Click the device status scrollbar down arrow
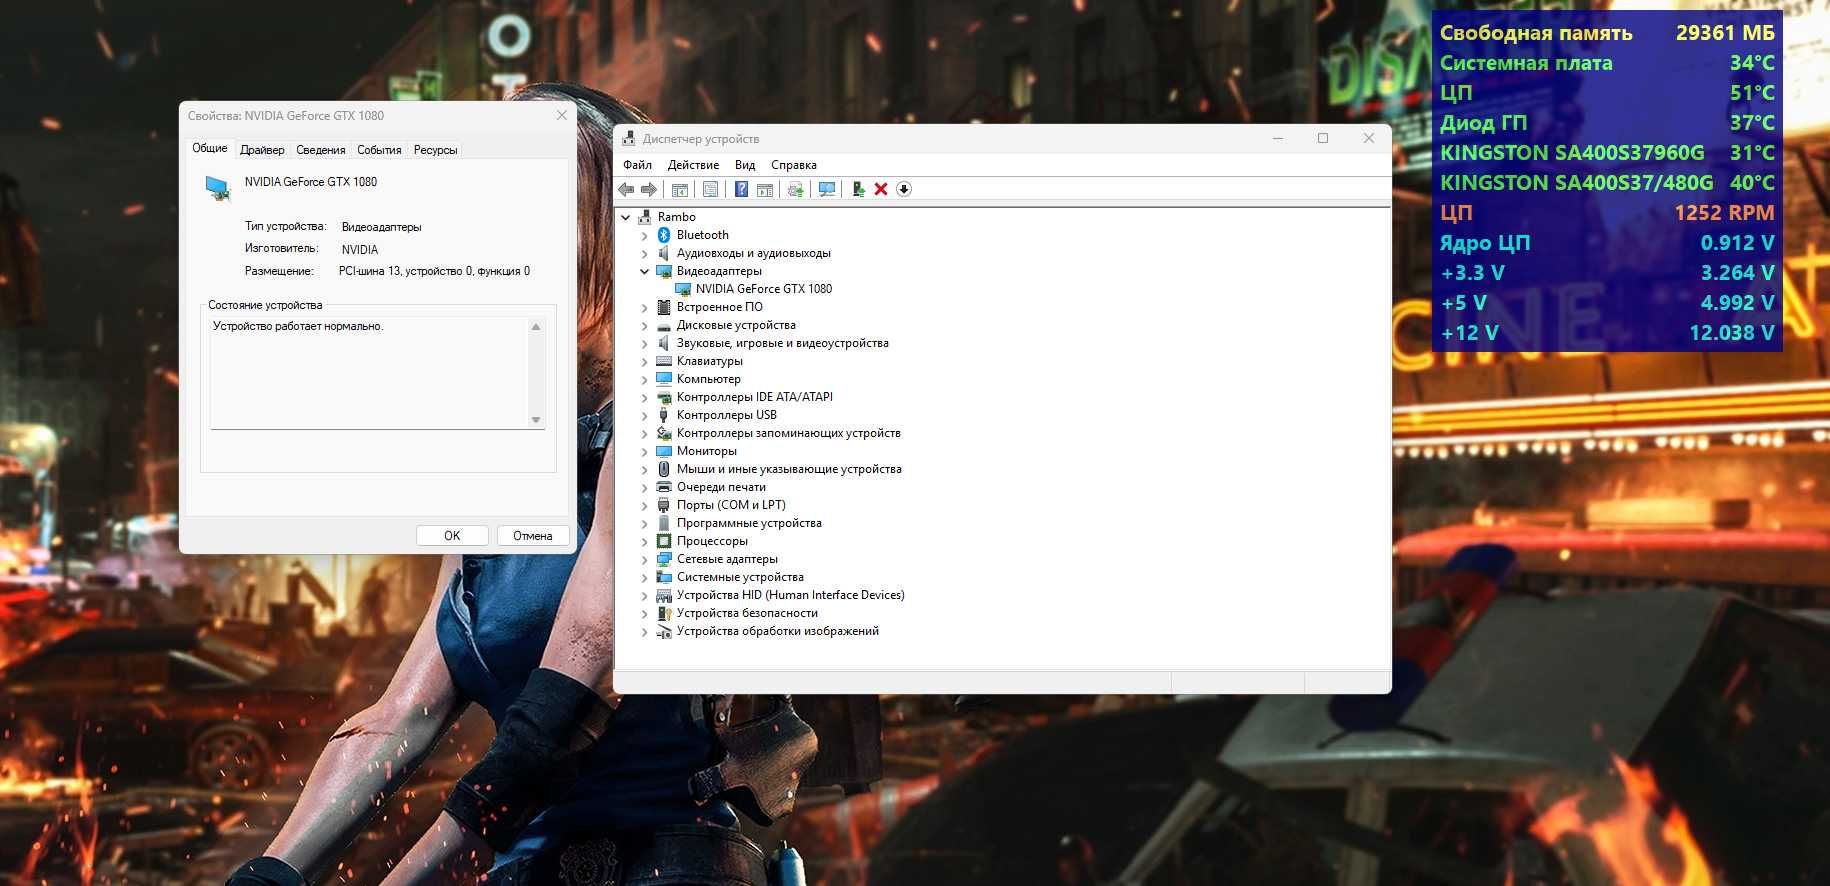 pyautogui.click(x=536, y=420)
